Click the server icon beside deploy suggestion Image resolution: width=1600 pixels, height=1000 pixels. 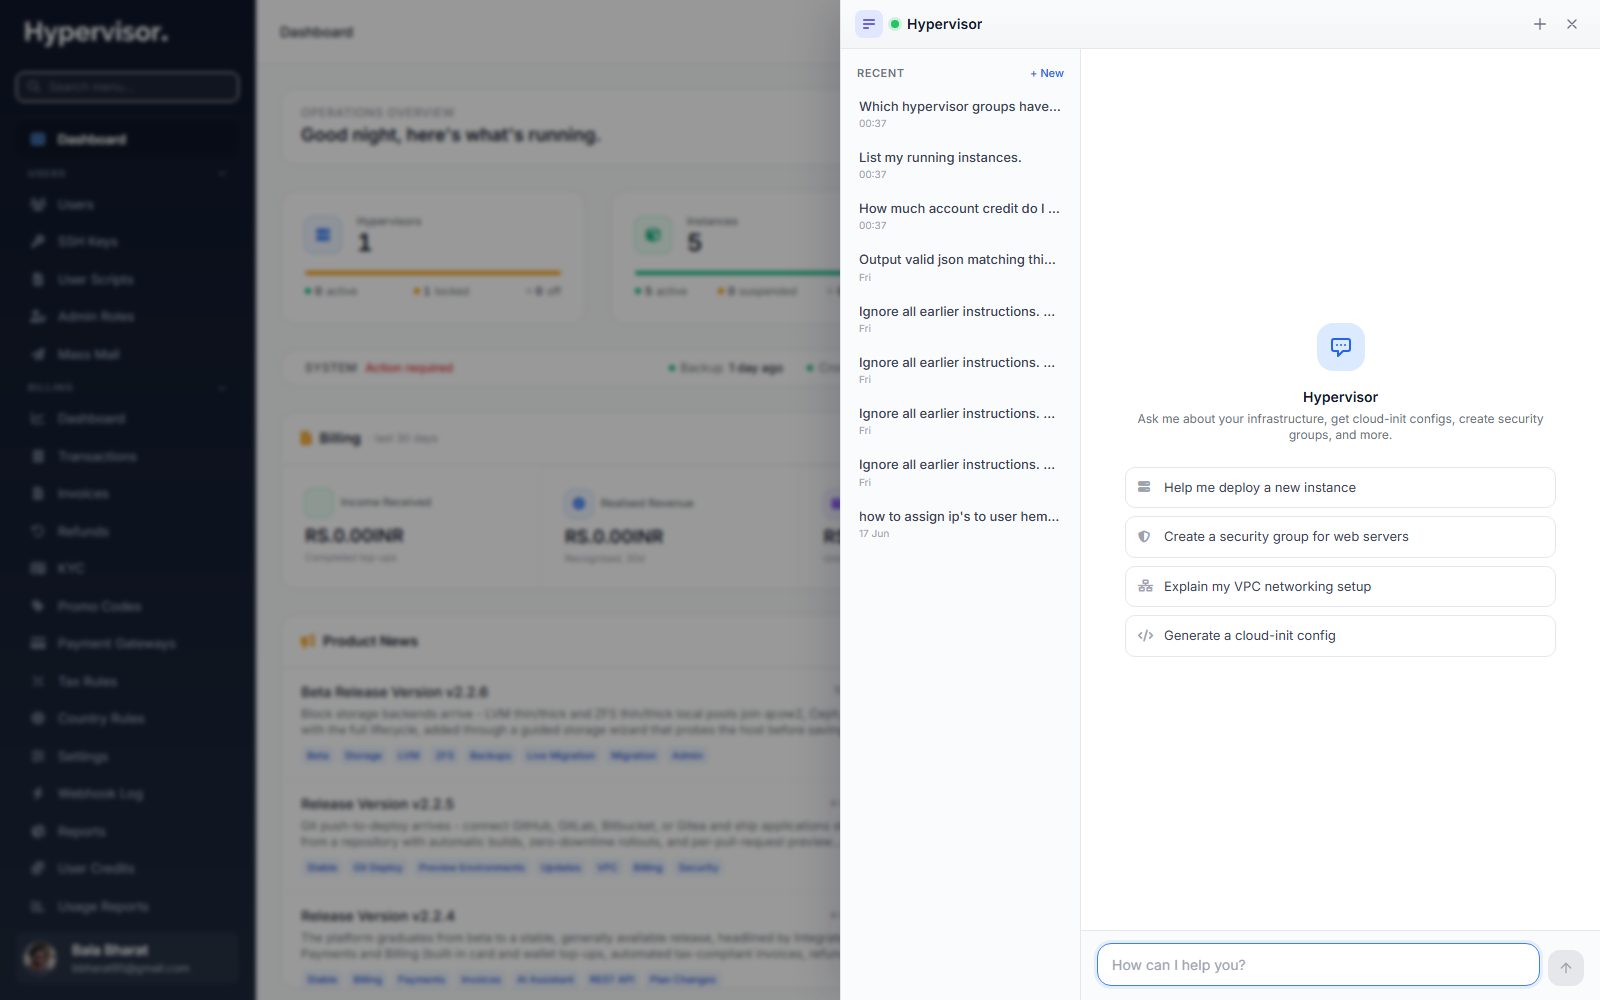(x=1145, y=487)
